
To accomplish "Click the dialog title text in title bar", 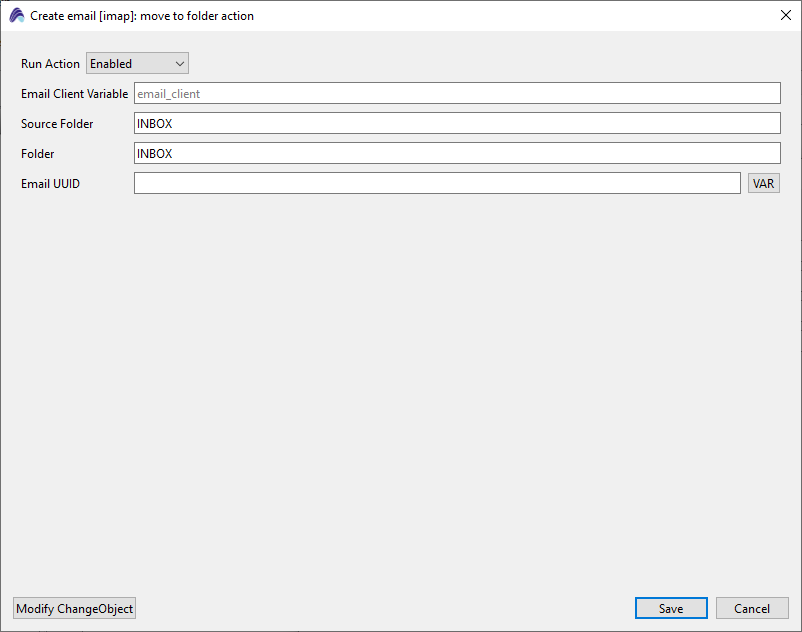I will 142,16.
